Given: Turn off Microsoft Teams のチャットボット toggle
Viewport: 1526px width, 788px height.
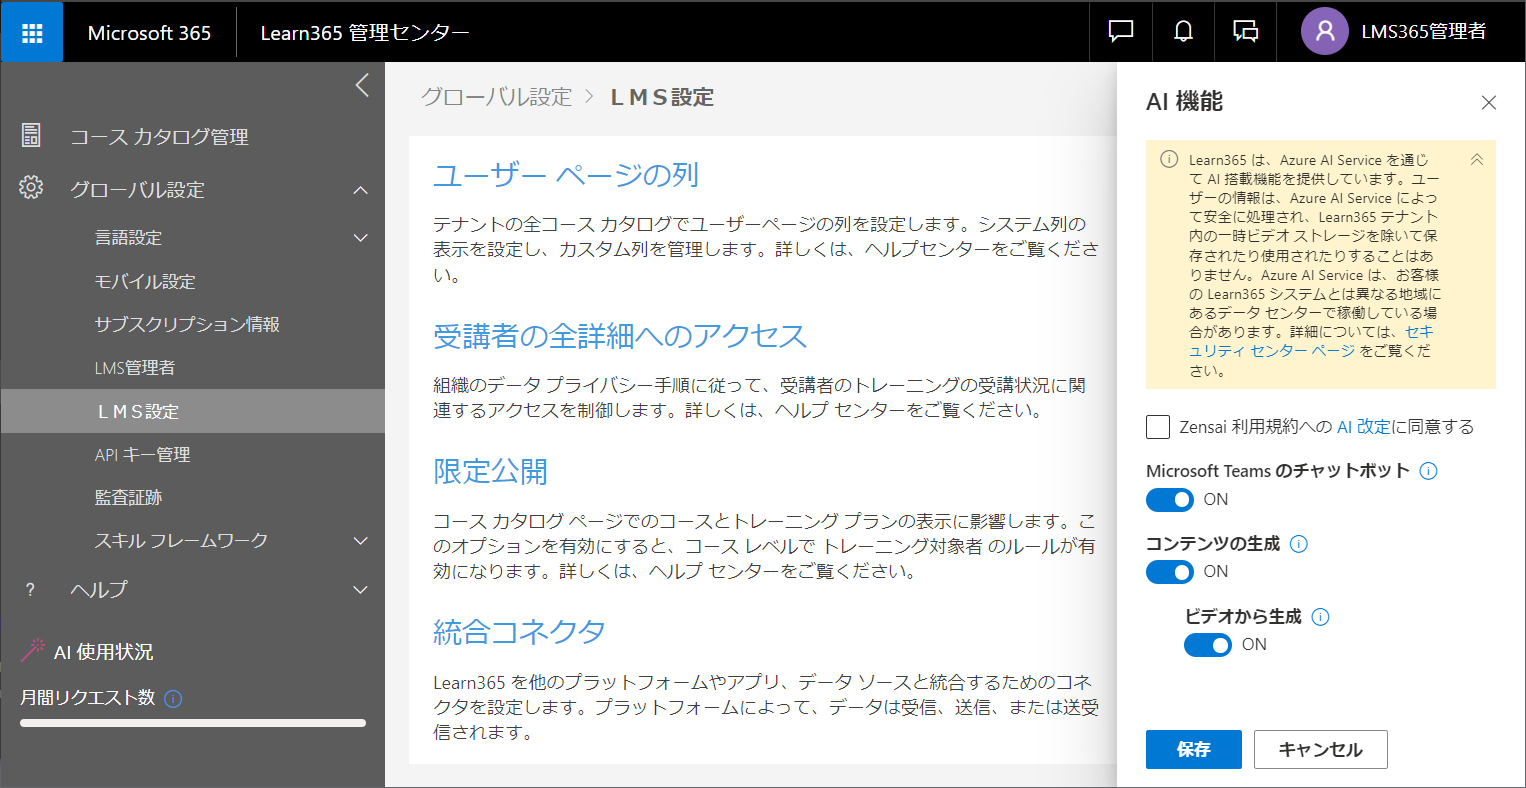Looking at the screenshot, I should pos(1170,499).
